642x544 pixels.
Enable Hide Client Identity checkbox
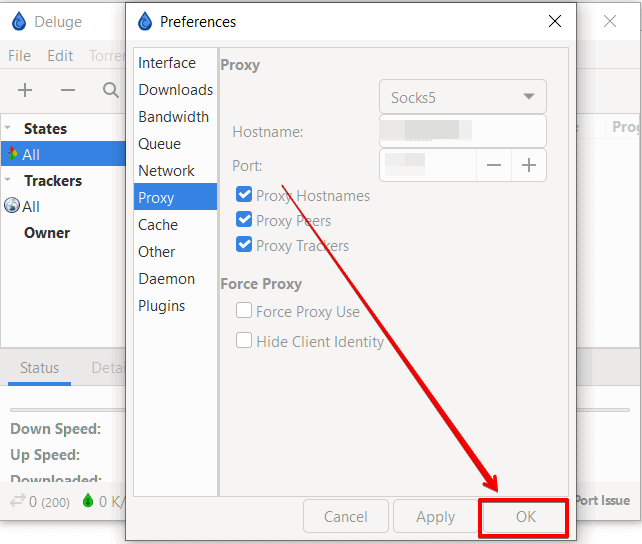244,340
